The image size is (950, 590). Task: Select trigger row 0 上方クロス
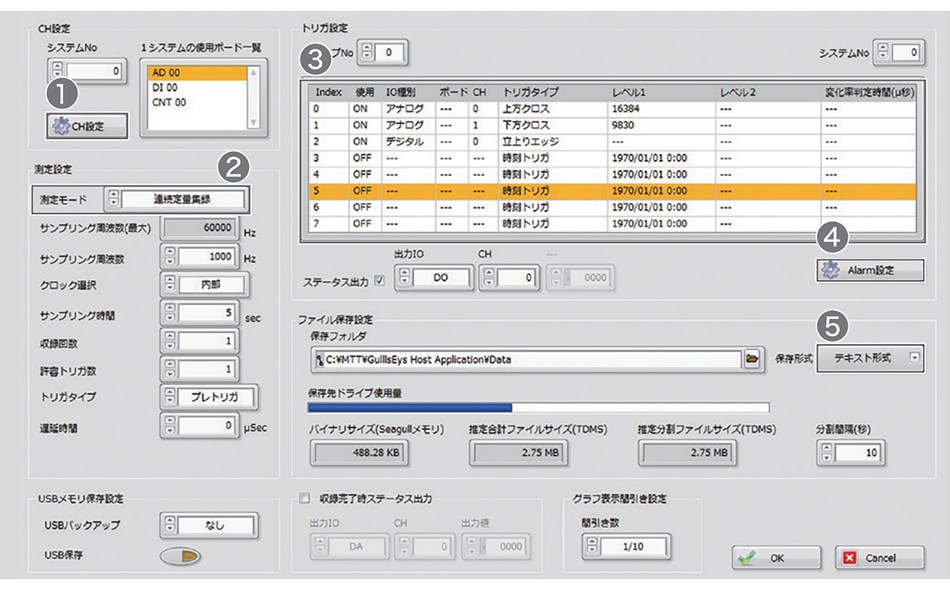pyautogui.click(x=613, y=109)
